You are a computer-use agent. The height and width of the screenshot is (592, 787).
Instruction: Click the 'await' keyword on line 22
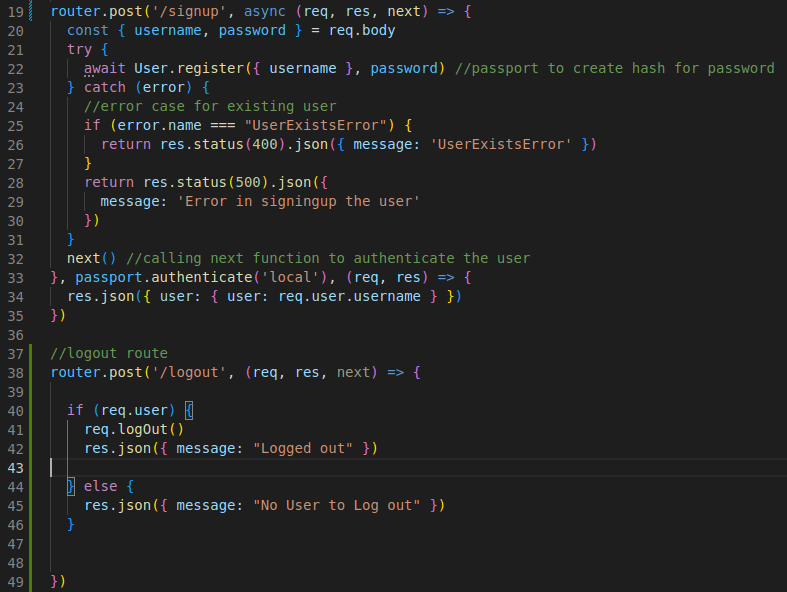pyautogui.click(x=104, y=68)
